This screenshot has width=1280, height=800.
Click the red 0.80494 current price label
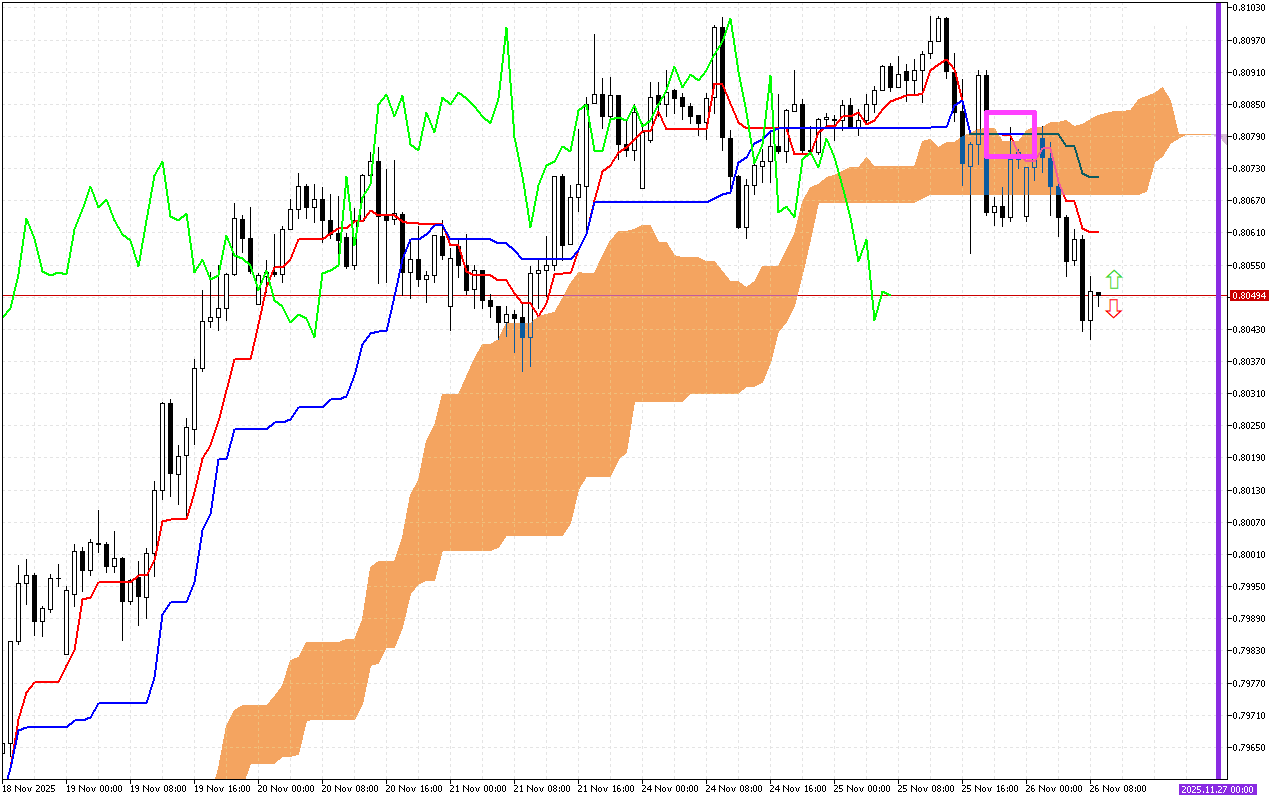click(1249, 296)
